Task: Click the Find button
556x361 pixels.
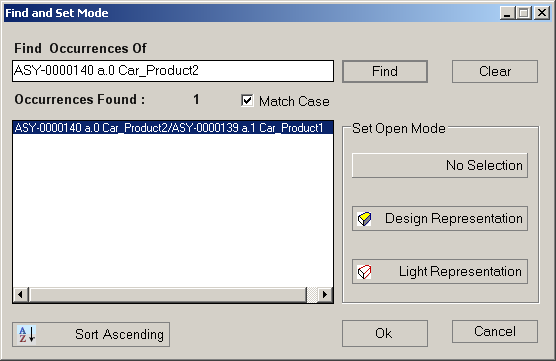Action: [x=385, y=71]
